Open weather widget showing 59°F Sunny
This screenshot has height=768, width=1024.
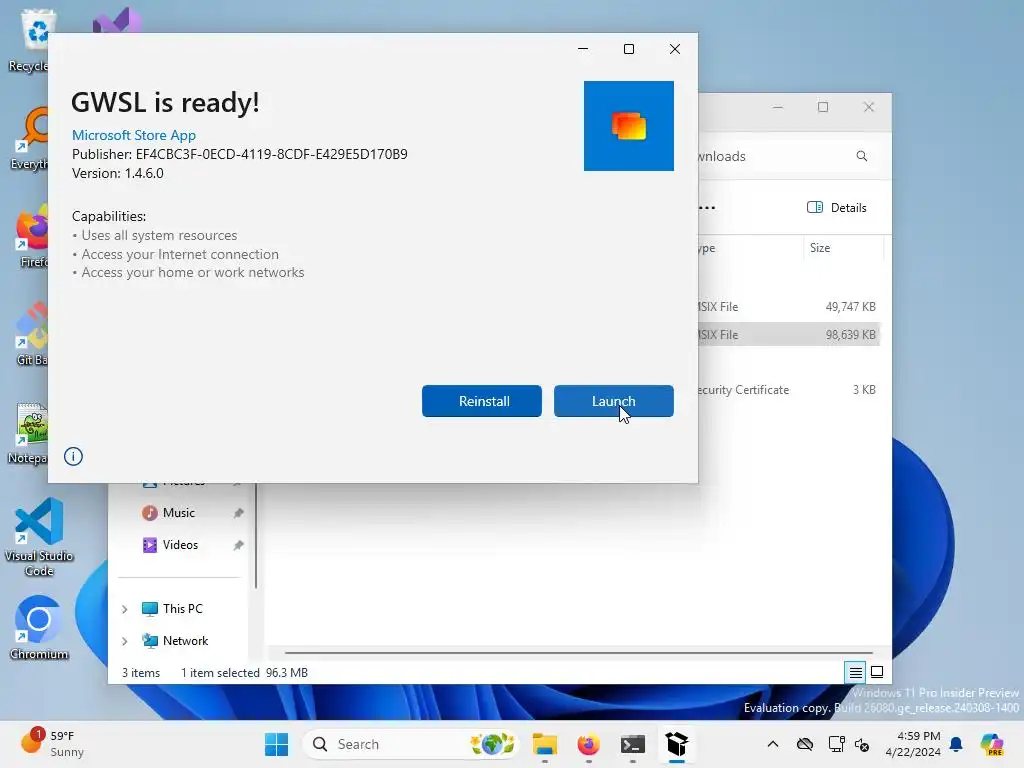click(52, 744)
